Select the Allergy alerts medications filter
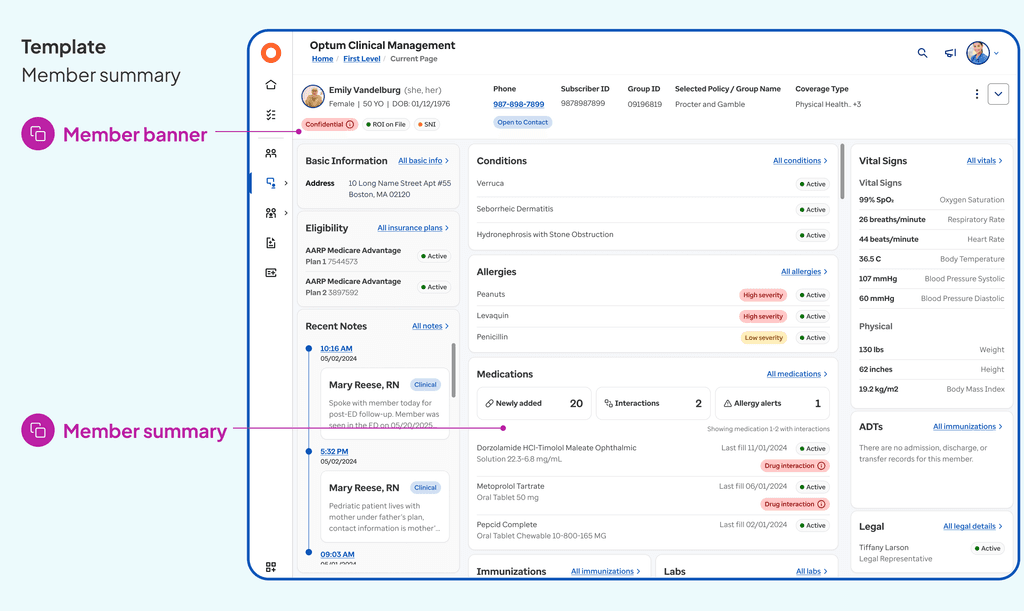Viewport: 1024px width, 611px height. point(773,403)
